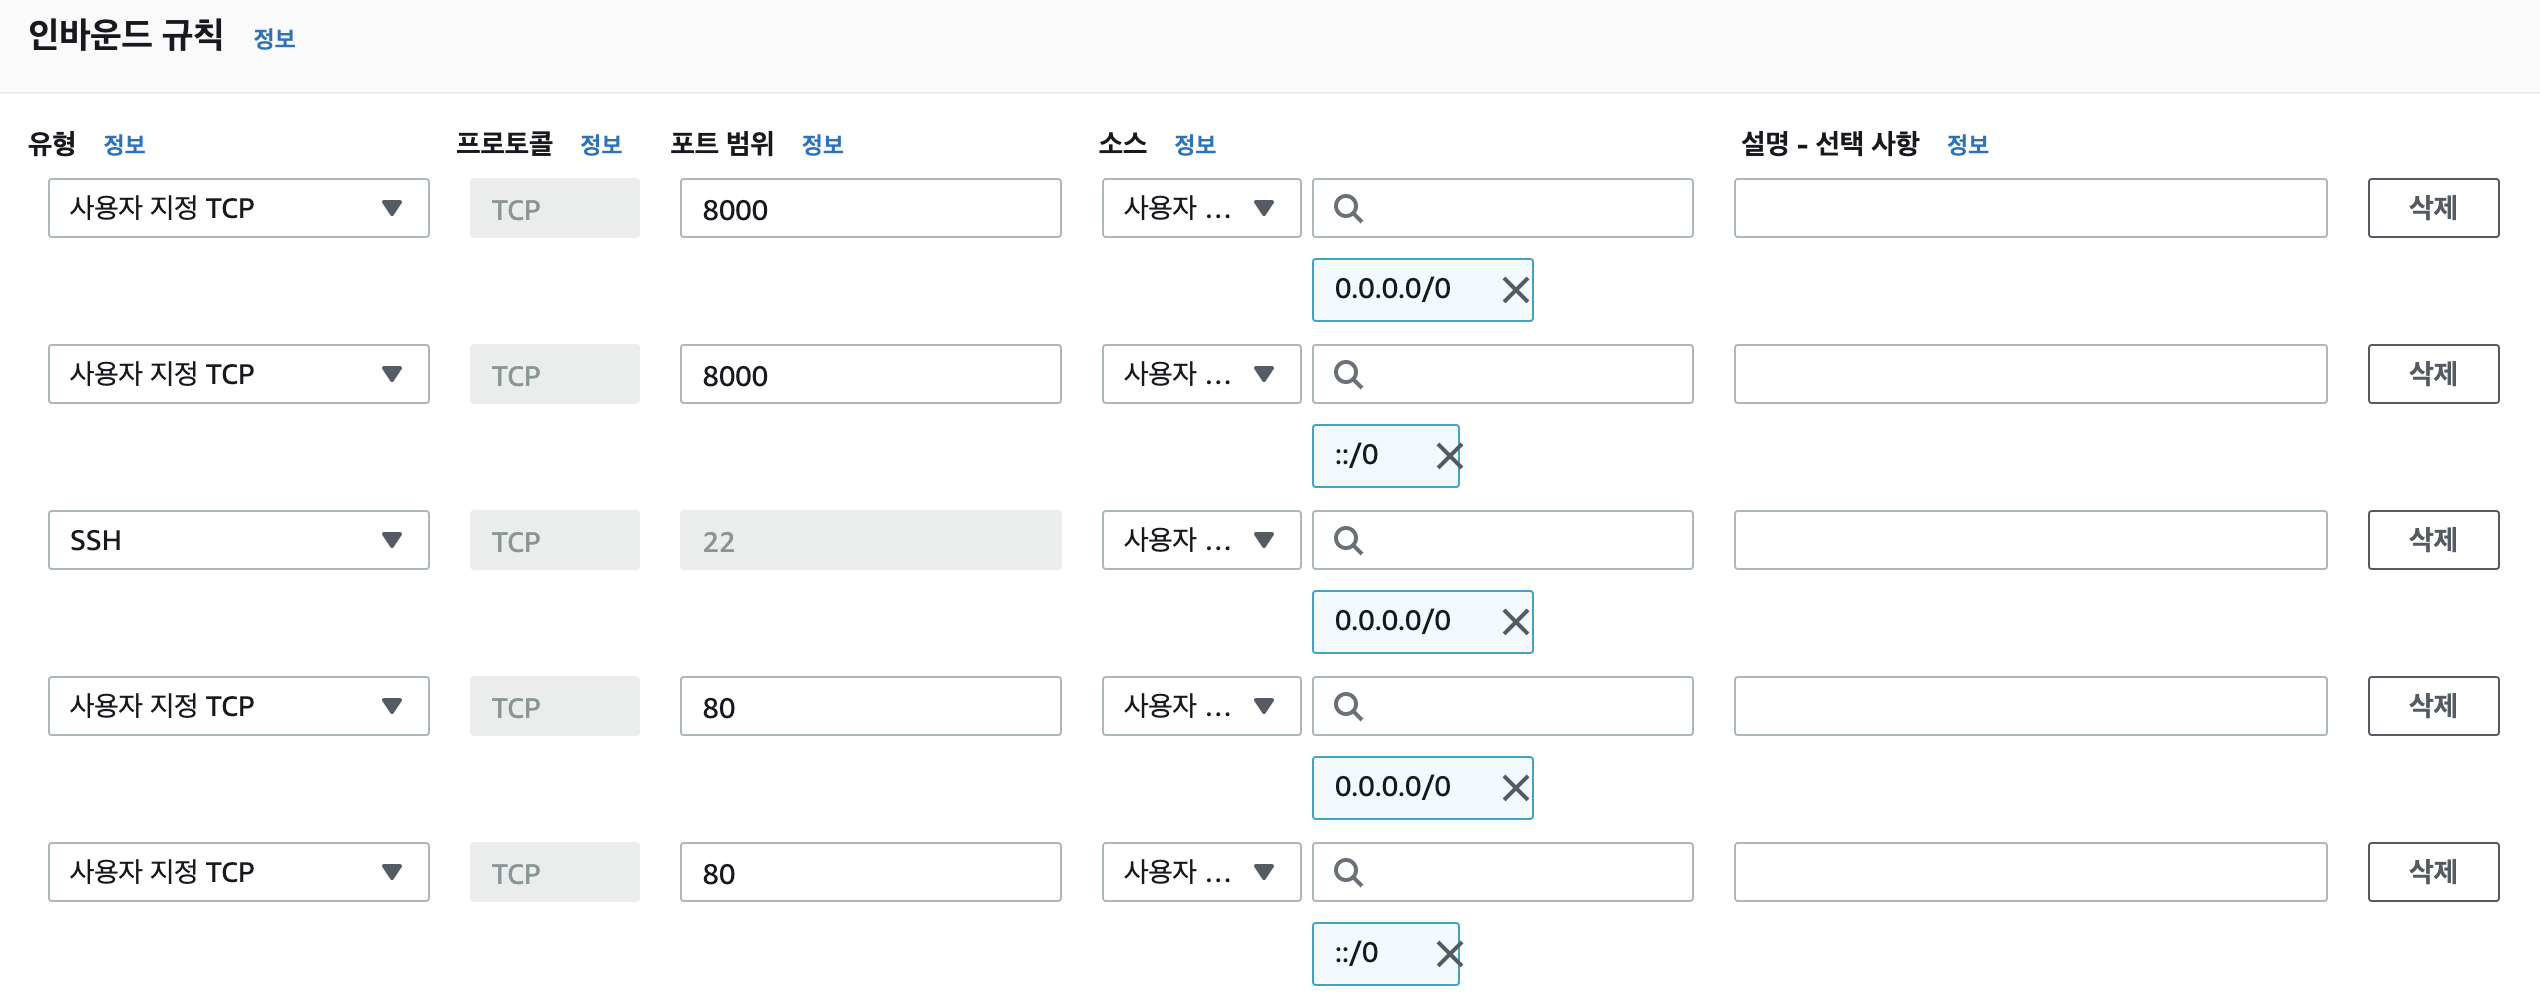Viewport: 2540px width, 1008px height.
Task: Click search icon in SSH rule's source field
Action: pyautogui.click(x=1348, y=540)
